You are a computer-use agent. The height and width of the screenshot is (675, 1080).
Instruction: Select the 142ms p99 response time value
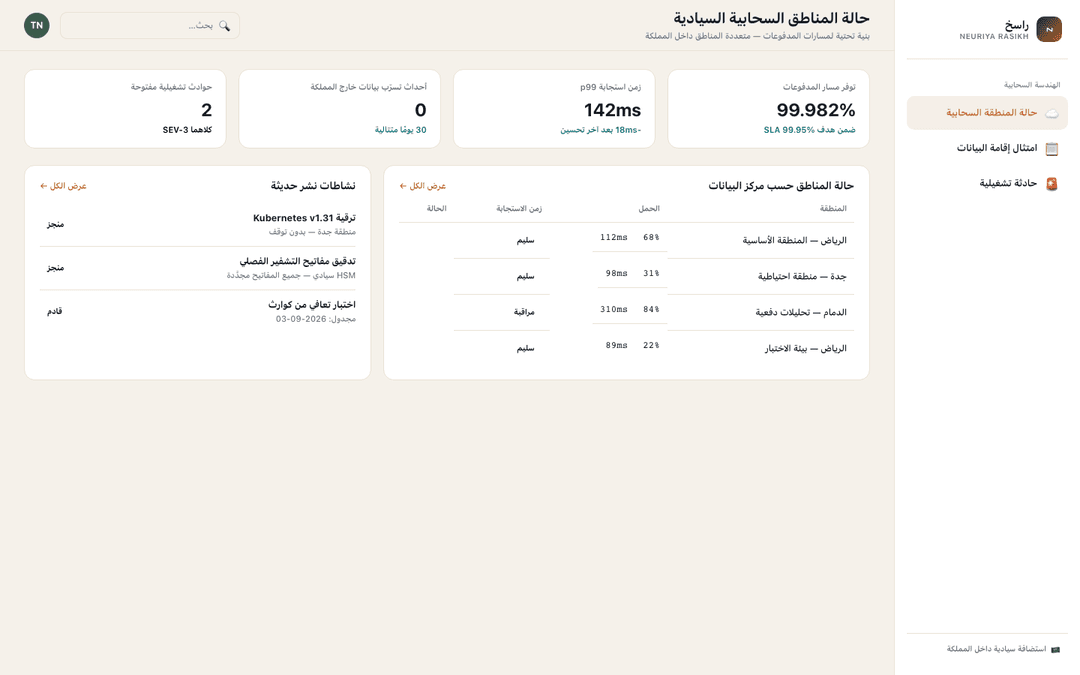(612, 110)
